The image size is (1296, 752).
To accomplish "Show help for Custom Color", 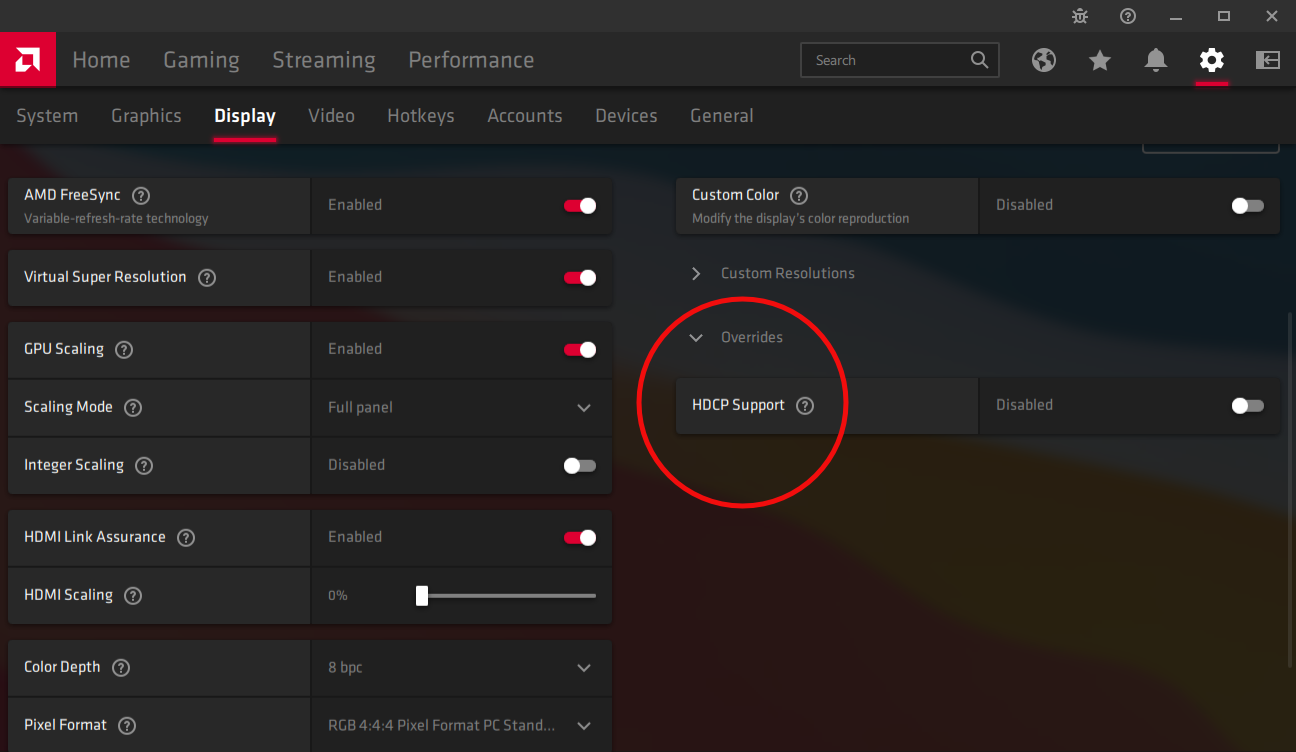I will point(799,196).
